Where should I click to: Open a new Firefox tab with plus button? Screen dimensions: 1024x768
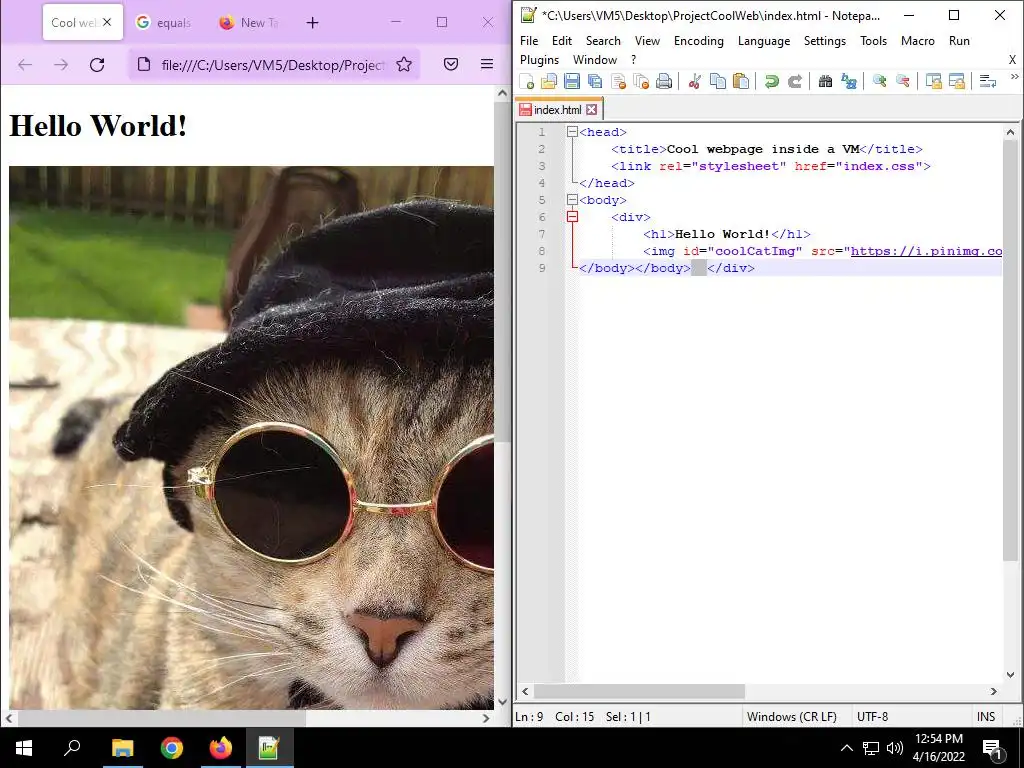pos(312,23)
